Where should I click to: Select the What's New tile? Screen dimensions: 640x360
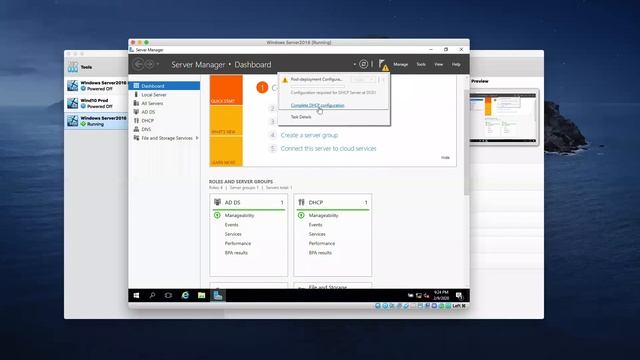[x=226, y=120]
